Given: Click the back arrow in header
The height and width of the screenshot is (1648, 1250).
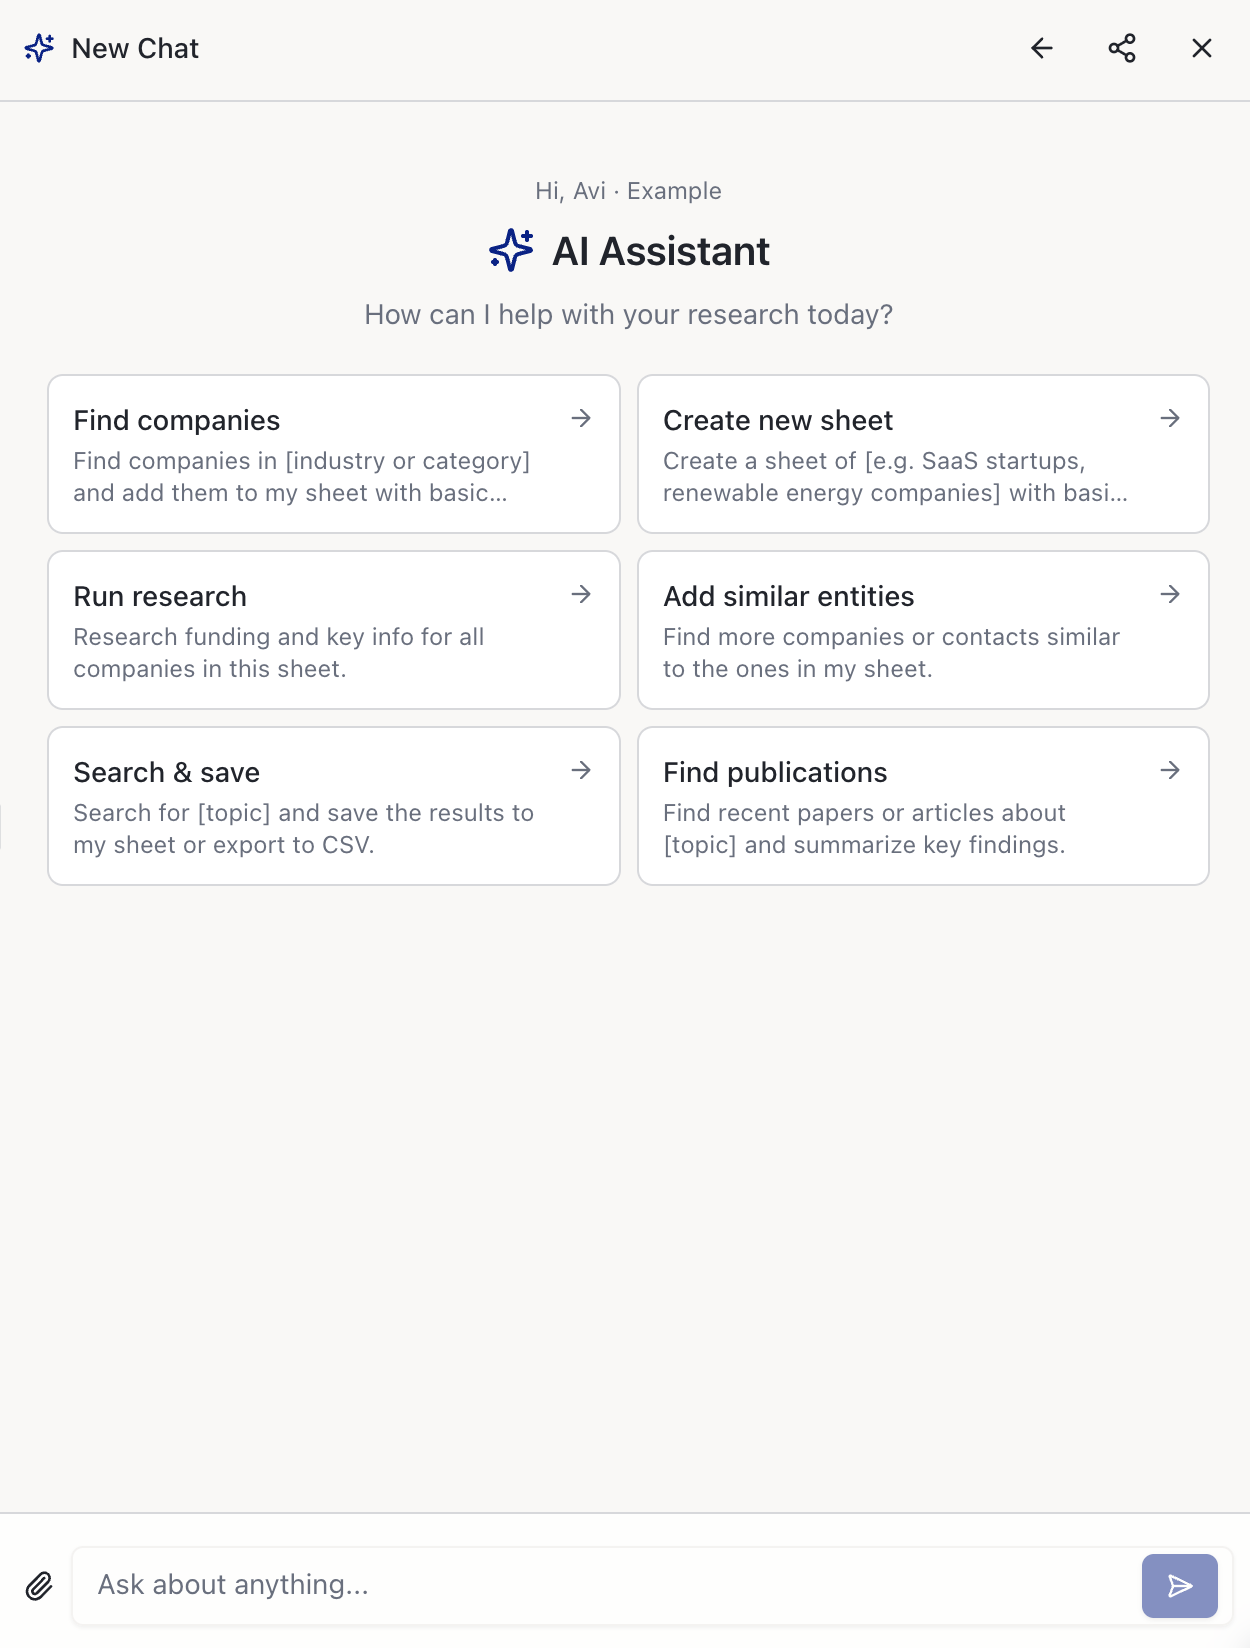Looking at the screenshot, I should coord(1041,47).
